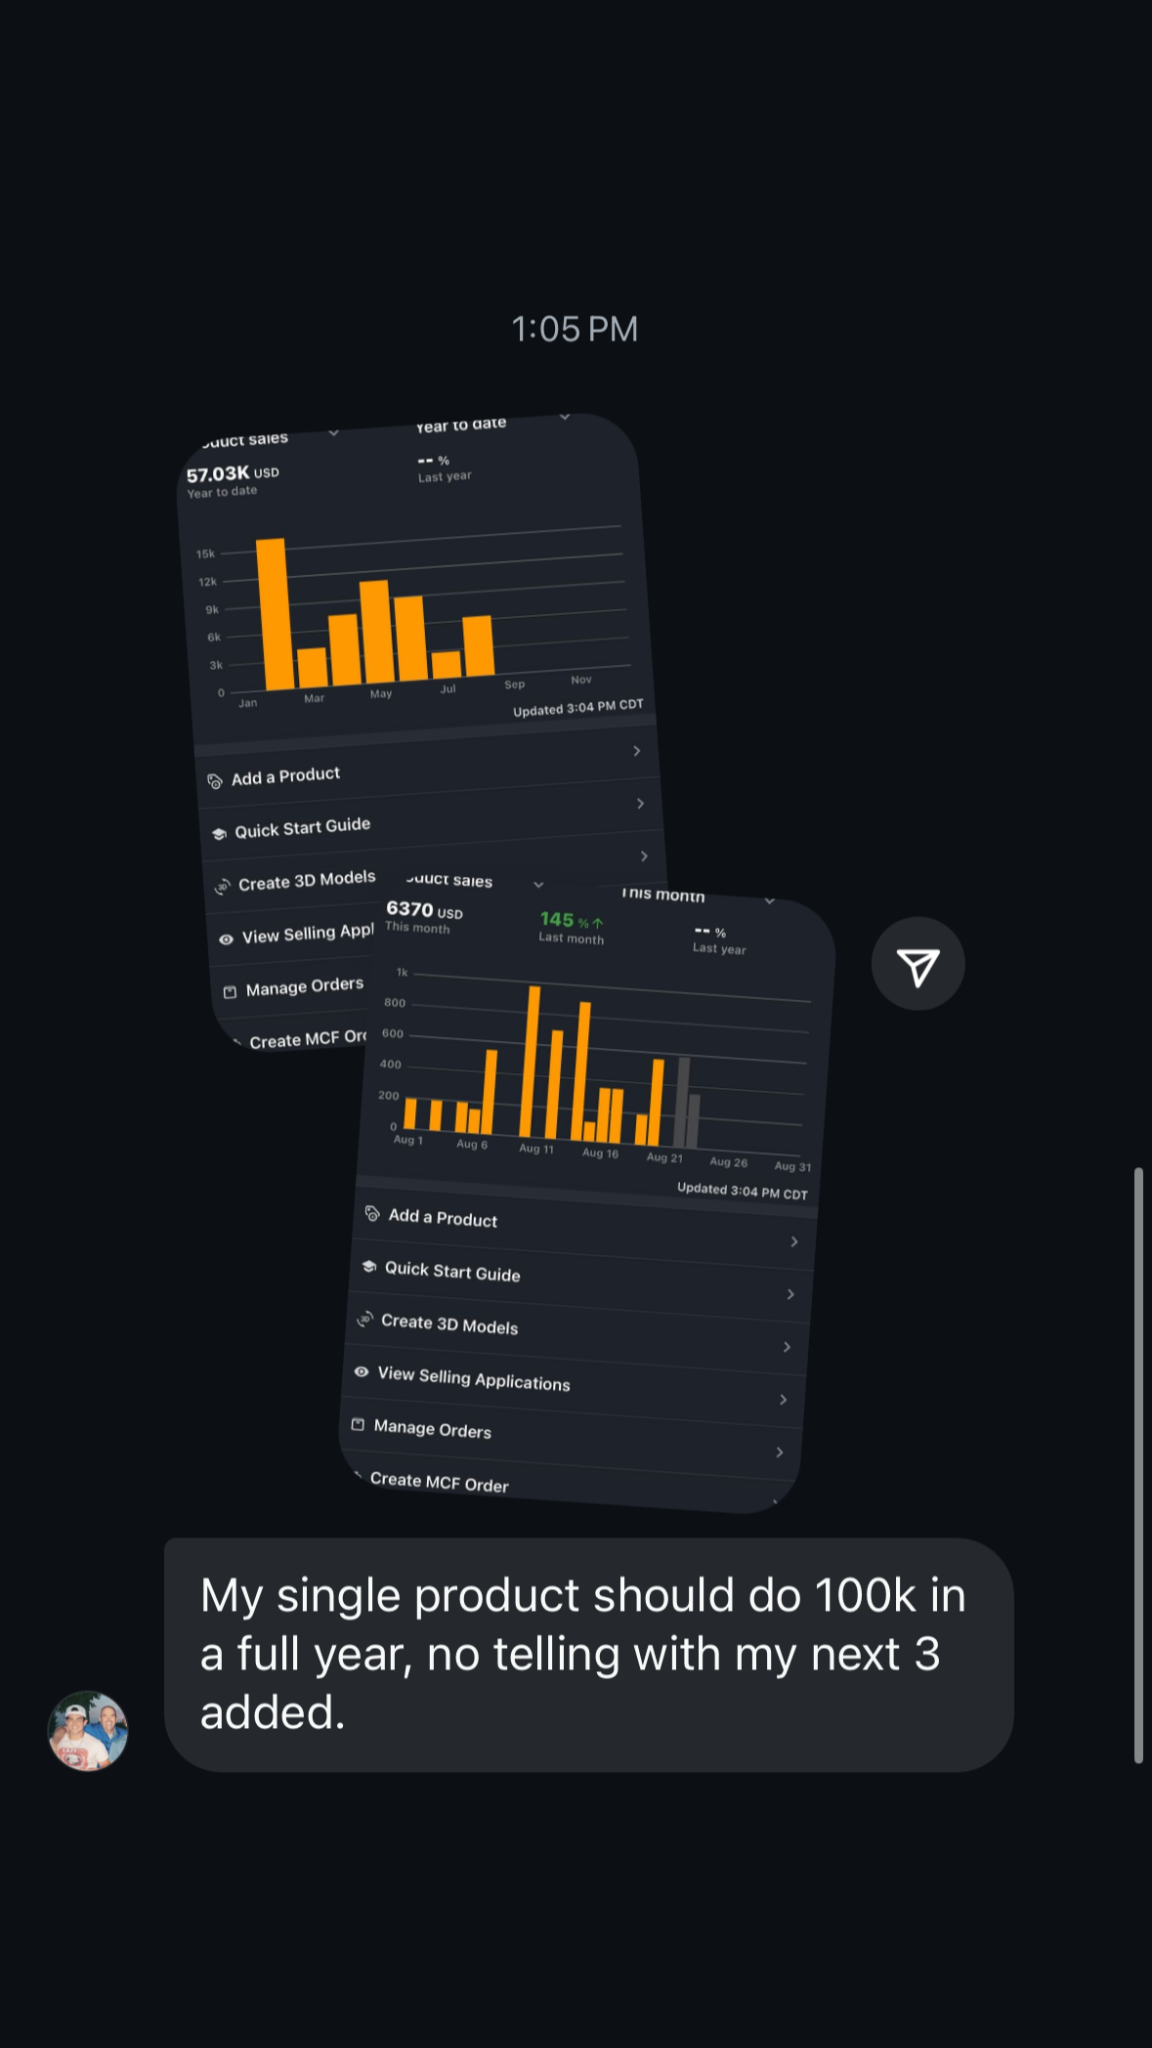Open the sender's profile picture avatar
The image size is (1152, 2048).
tap(88, 1731)
